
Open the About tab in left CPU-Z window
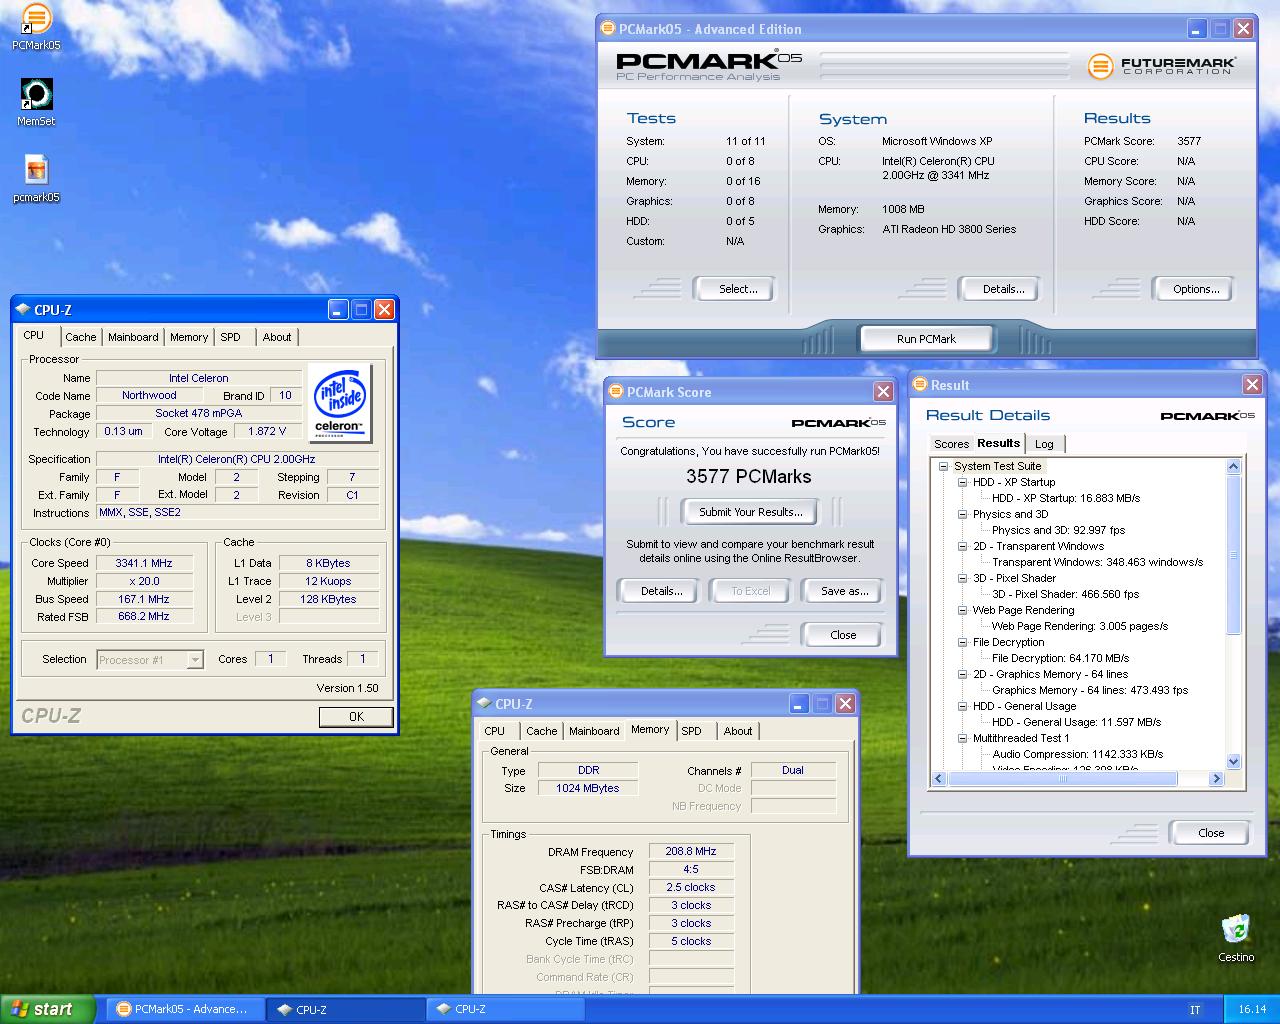(x=277, y=337)
